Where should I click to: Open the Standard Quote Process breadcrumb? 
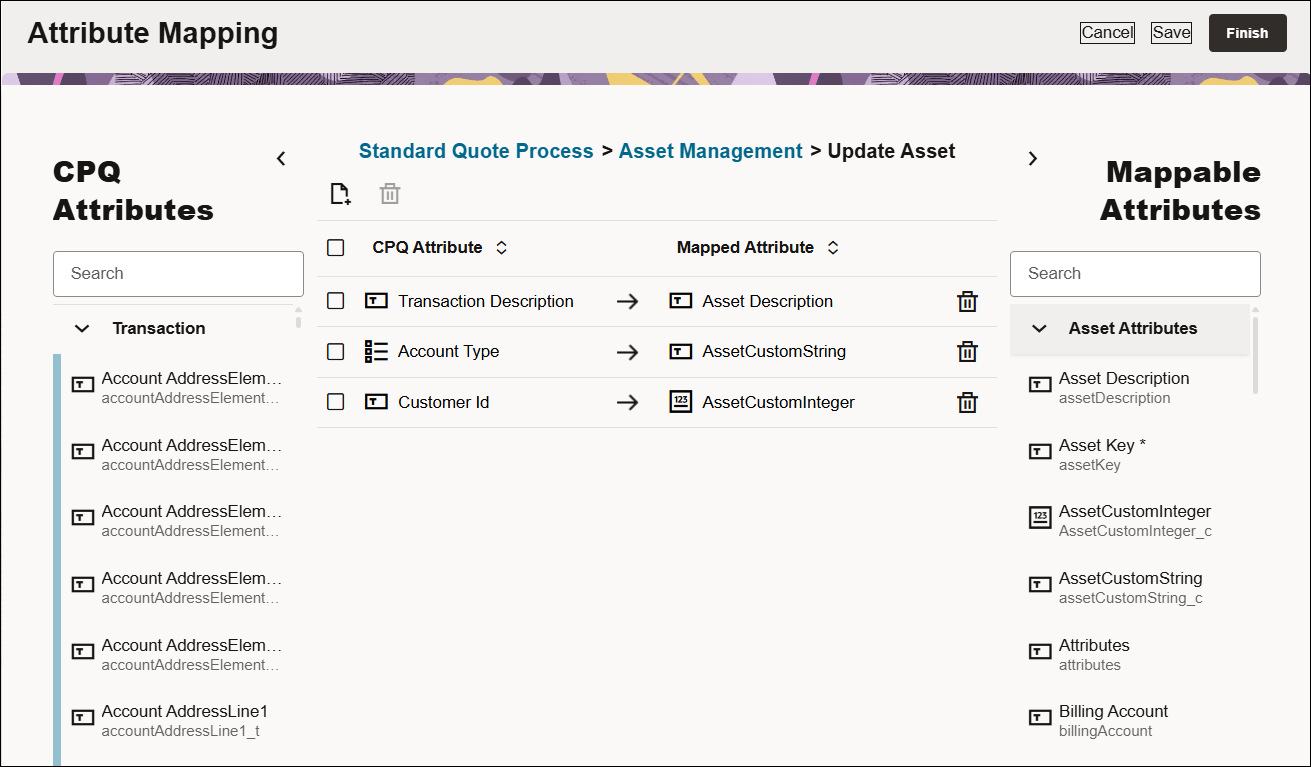(x=476, y=150)
